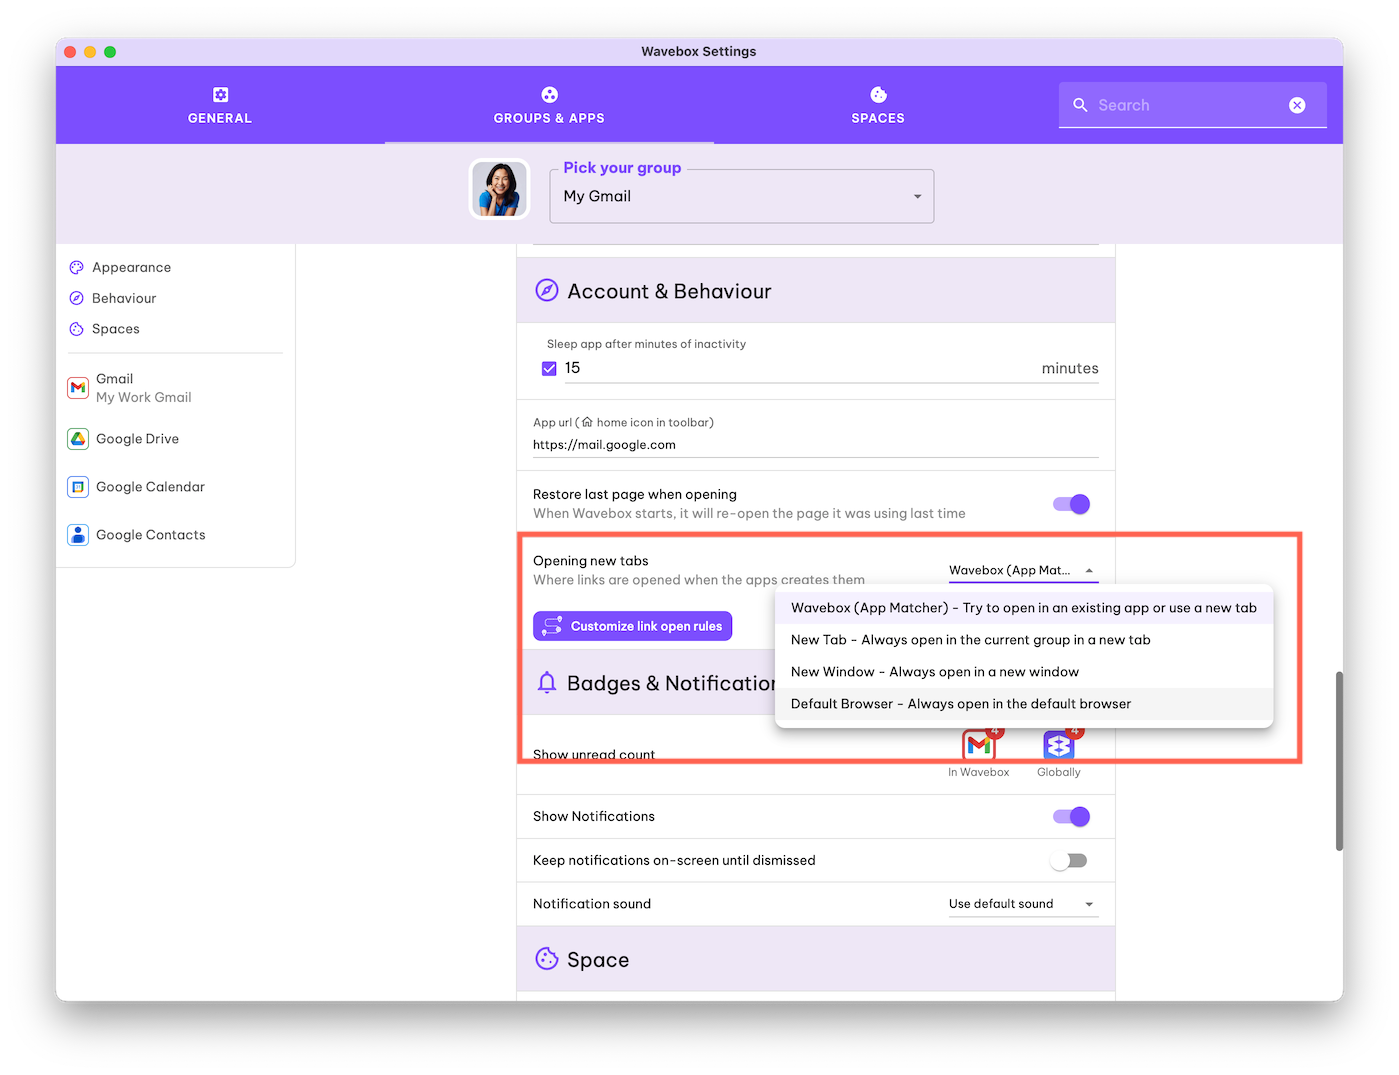1399x1075 pixels.
Task: Choose Wavebox (App Matcher) option
Action: tap(1024, 608)
